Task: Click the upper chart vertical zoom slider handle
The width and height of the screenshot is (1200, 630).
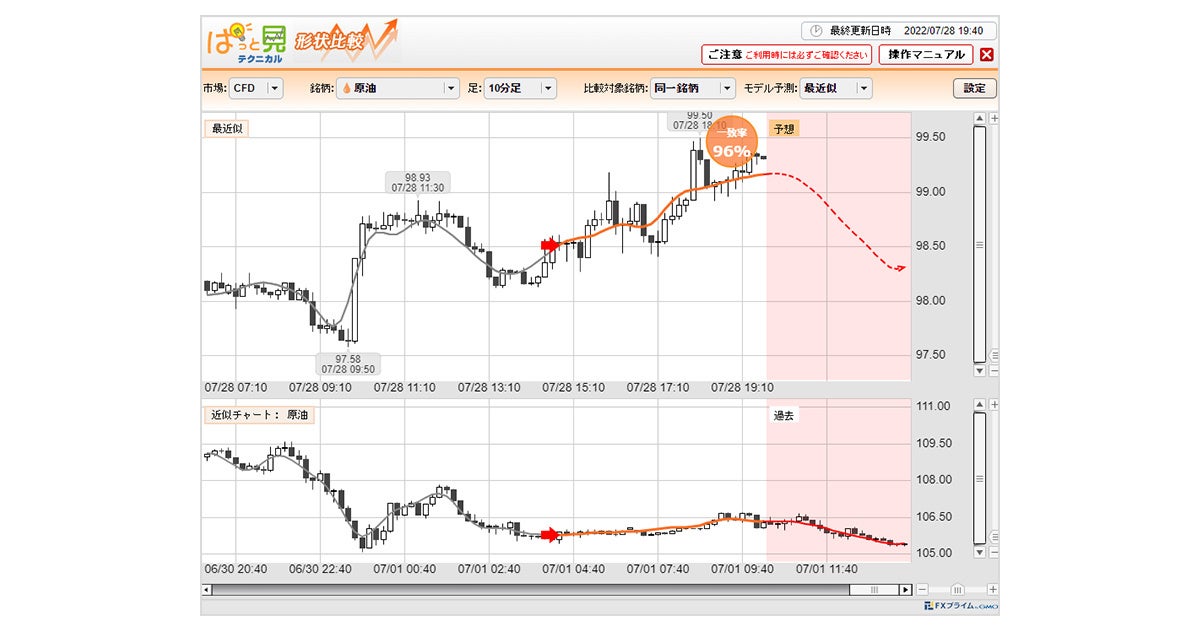Action: (994, 356)
